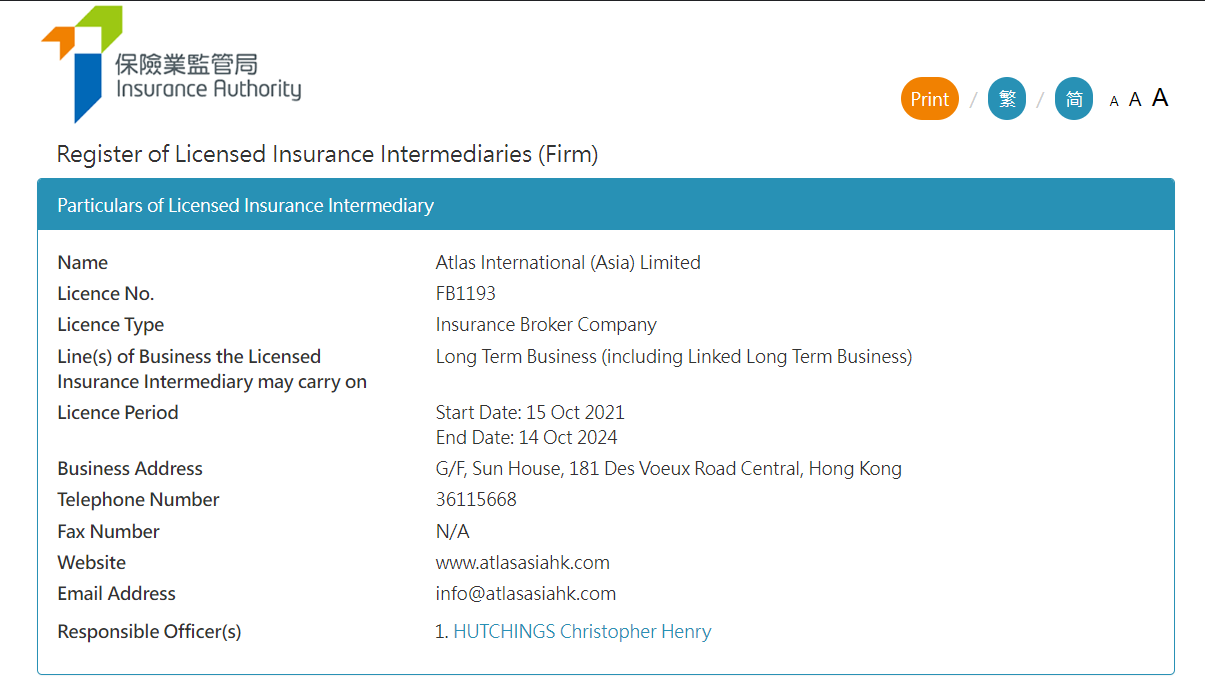Click the Insurance Broker Company licence type
1205x686 pixels.
(546, 325)
